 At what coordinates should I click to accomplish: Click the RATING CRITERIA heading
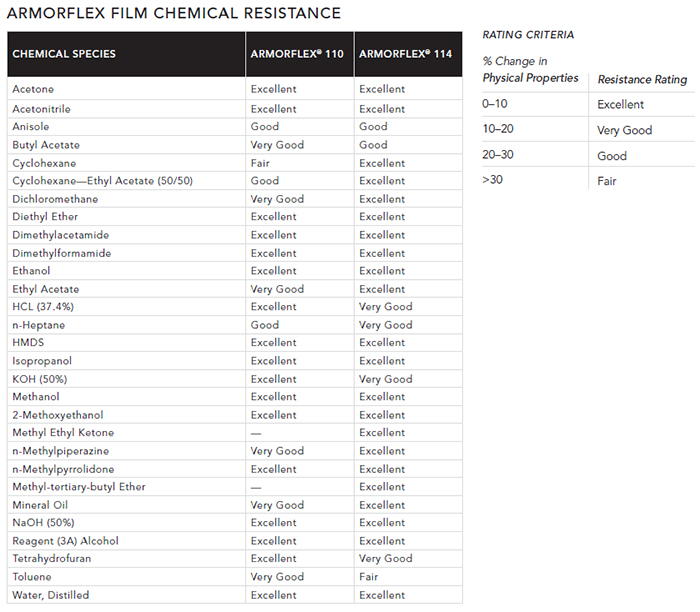[528, 35]
